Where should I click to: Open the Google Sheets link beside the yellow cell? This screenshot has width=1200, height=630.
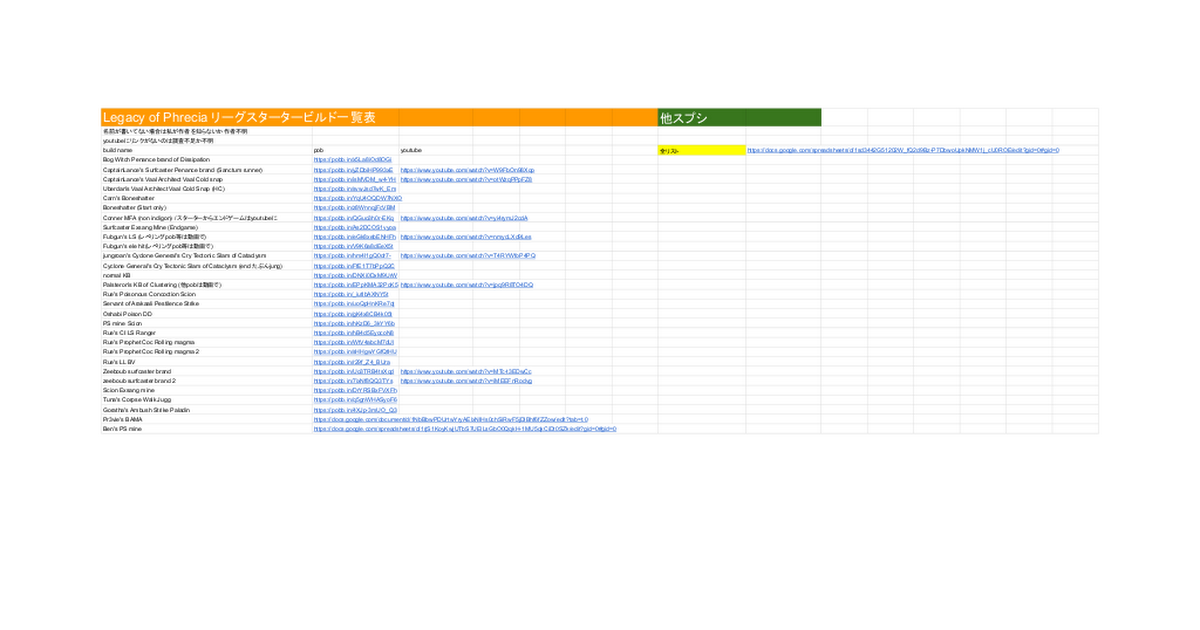click(x=902, y=150)
